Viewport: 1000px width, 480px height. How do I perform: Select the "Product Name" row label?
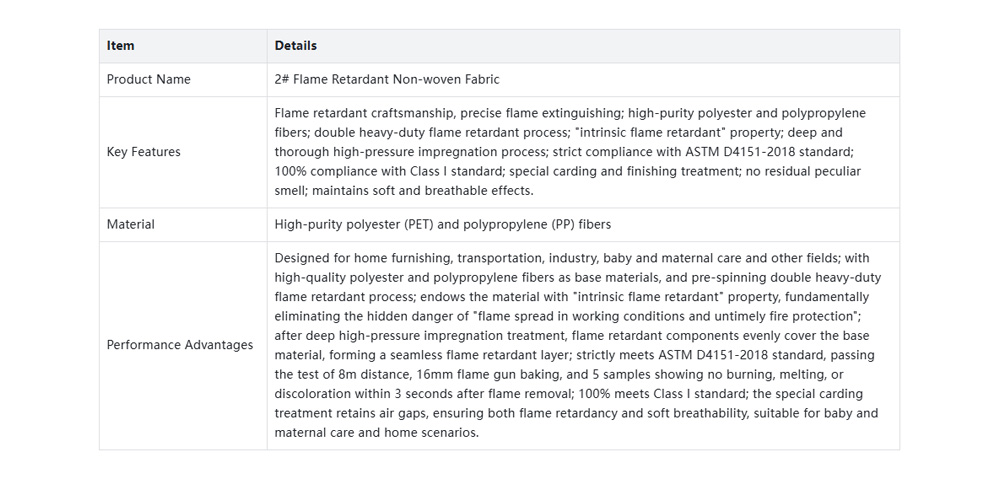pyautogui.click(x=149, y=80)
